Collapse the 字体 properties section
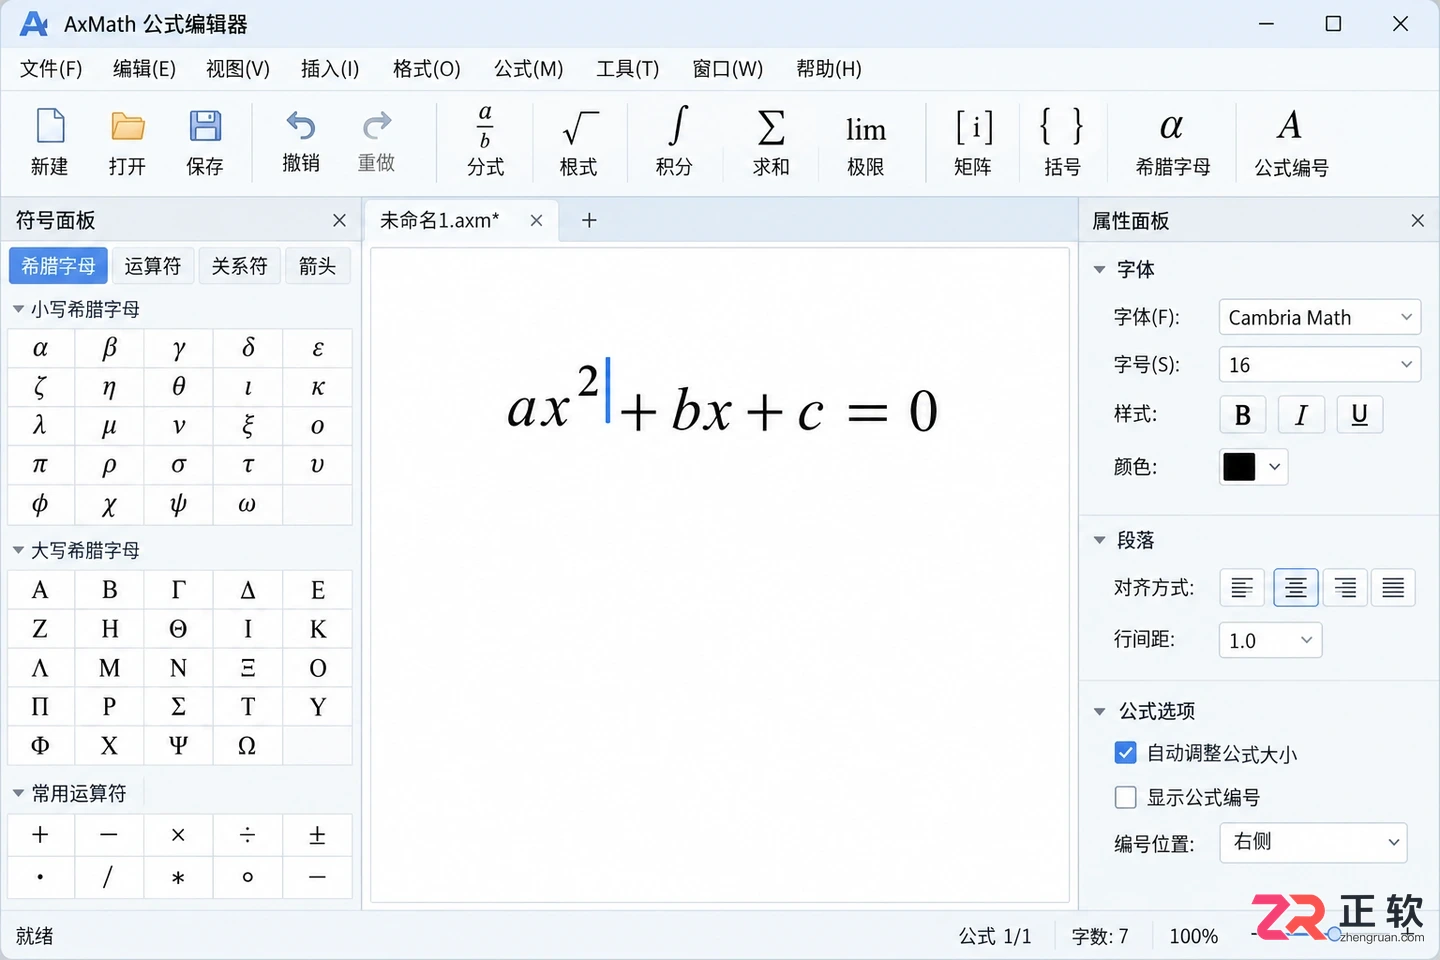 click(1099, 269)
